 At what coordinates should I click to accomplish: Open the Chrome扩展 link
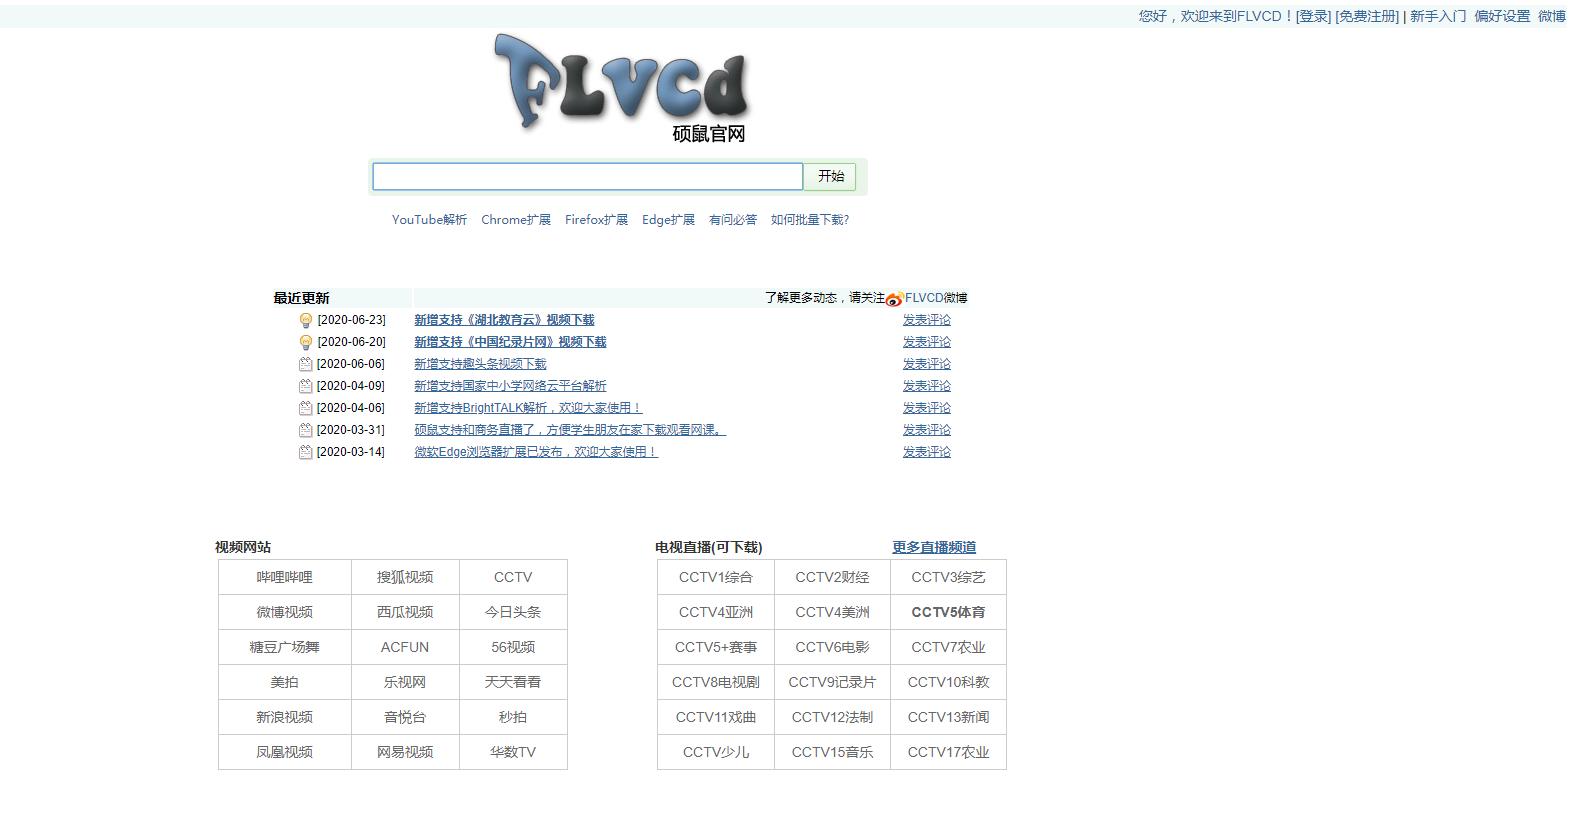516,220
